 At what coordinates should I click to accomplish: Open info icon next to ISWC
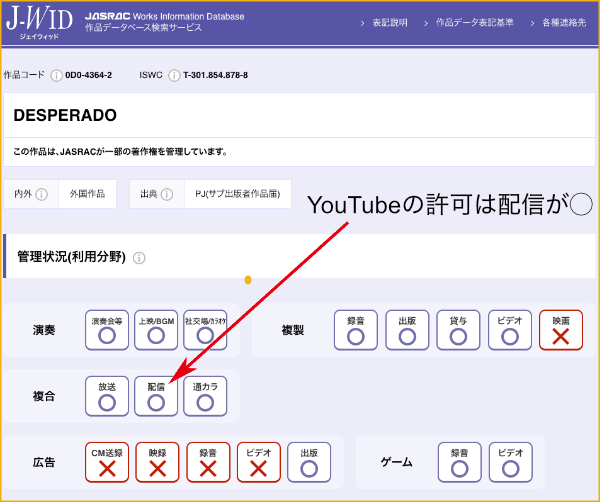pyautogui.click(x=174, y=75)
